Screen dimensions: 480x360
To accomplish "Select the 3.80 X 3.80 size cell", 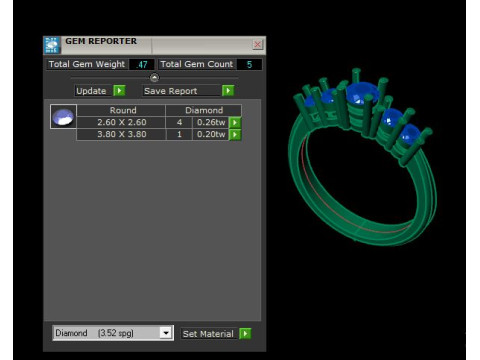I will point(121,134).
